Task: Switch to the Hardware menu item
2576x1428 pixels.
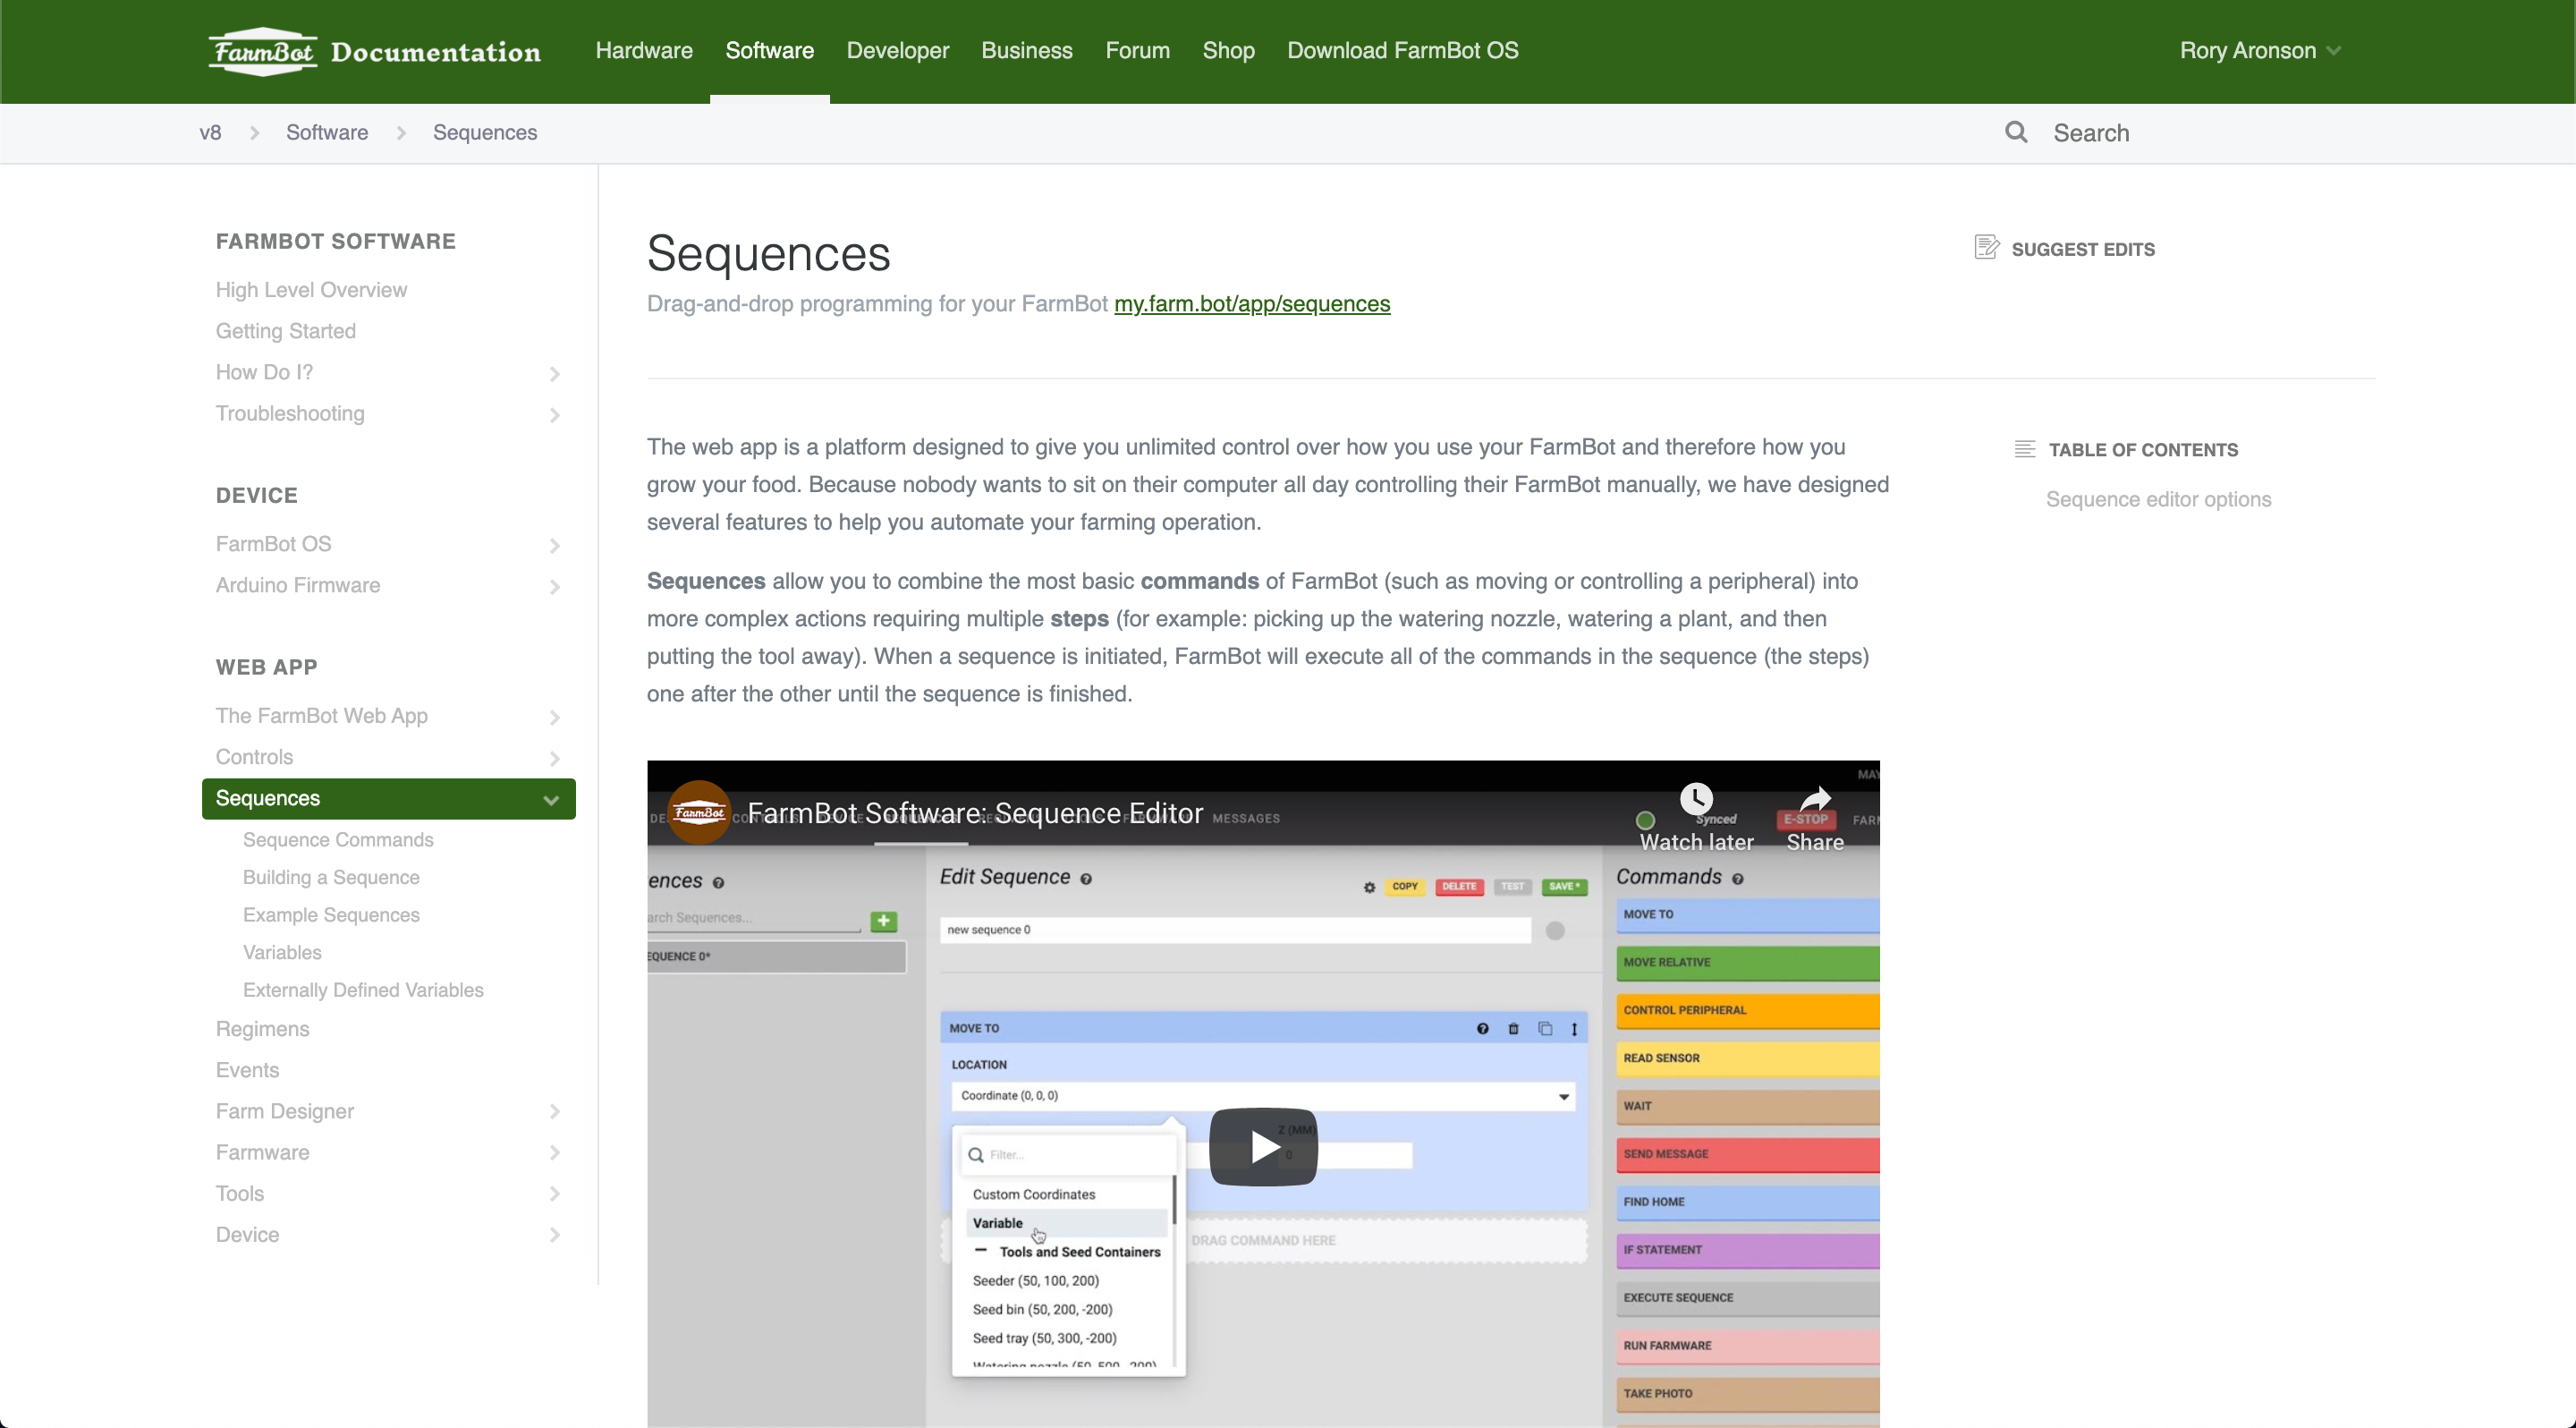Action: pos(643,50)
